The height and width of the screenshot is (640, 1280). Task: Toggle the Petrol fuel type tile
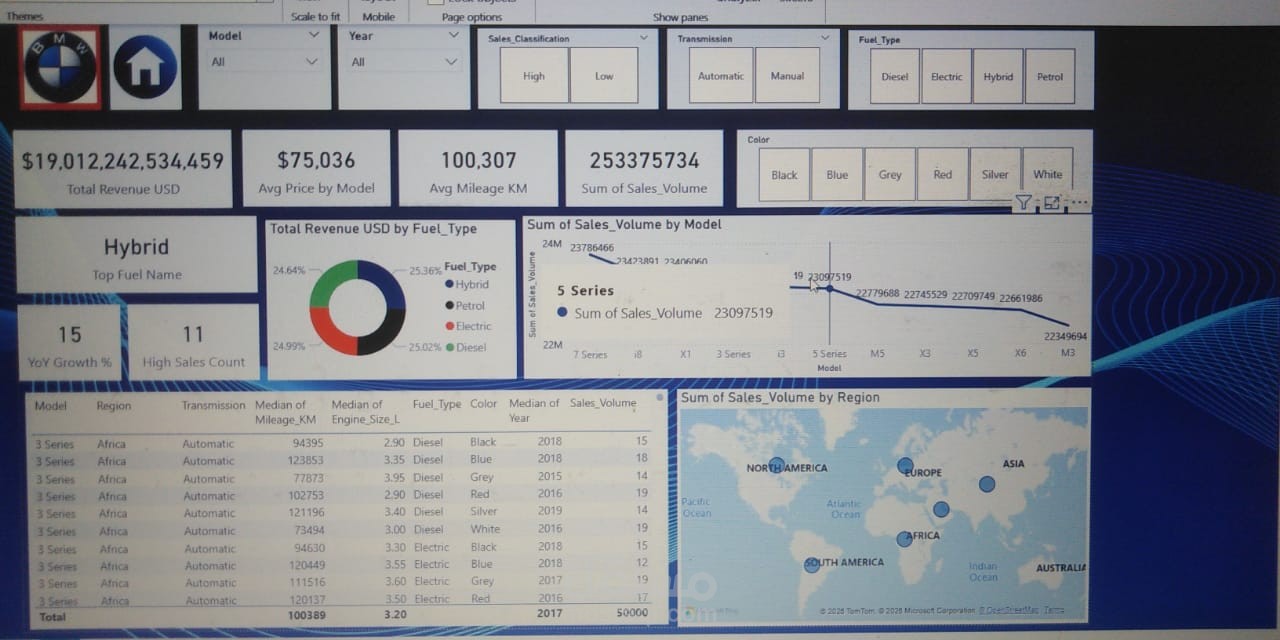[x=1050, y=77]
